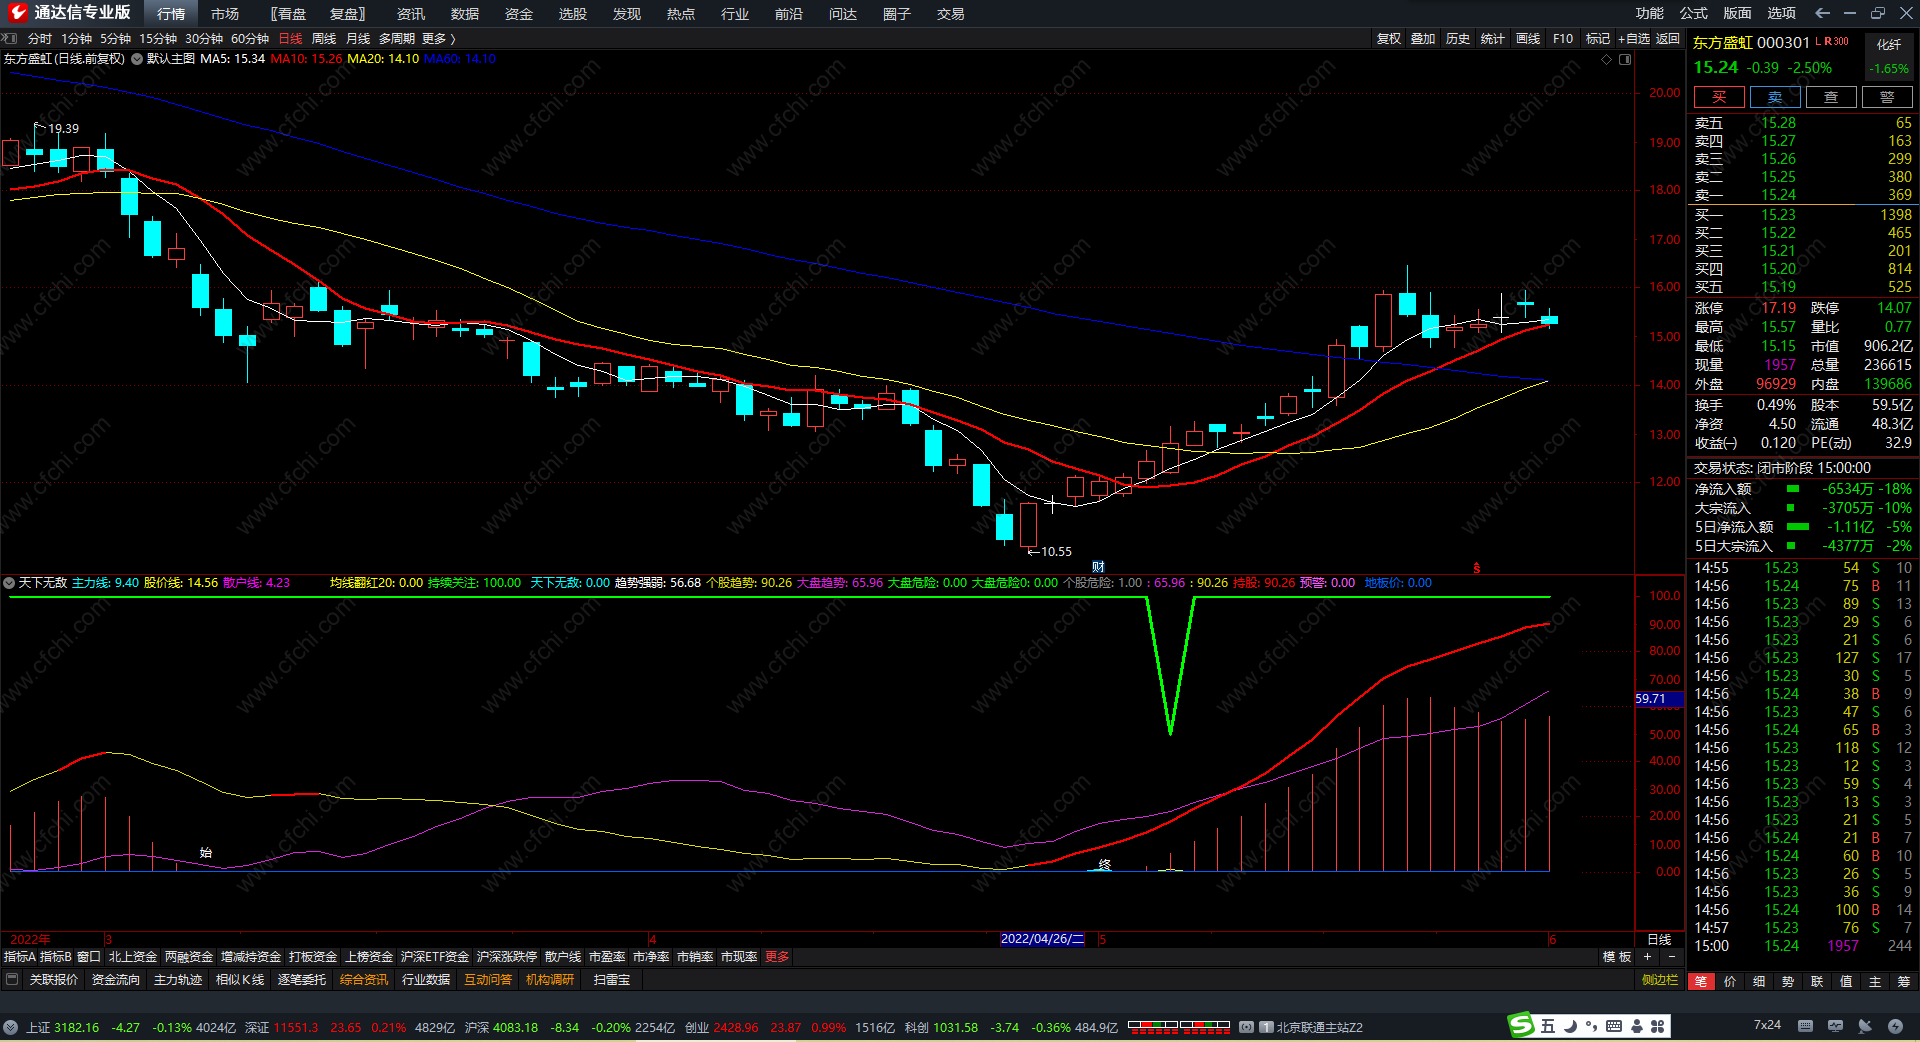Image resolution: width=1920 pixels, height=1042 pixels.
Task: Click the Sogou user avatar icon
Action: (x=1637, y=1026)
